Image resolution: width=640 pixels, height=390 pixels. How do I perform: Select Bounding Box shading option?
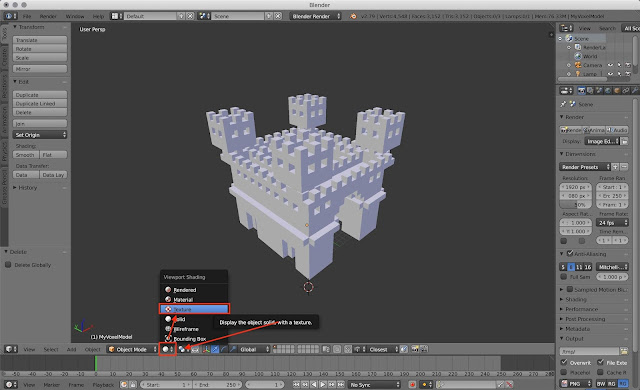[x=193, y=339]
